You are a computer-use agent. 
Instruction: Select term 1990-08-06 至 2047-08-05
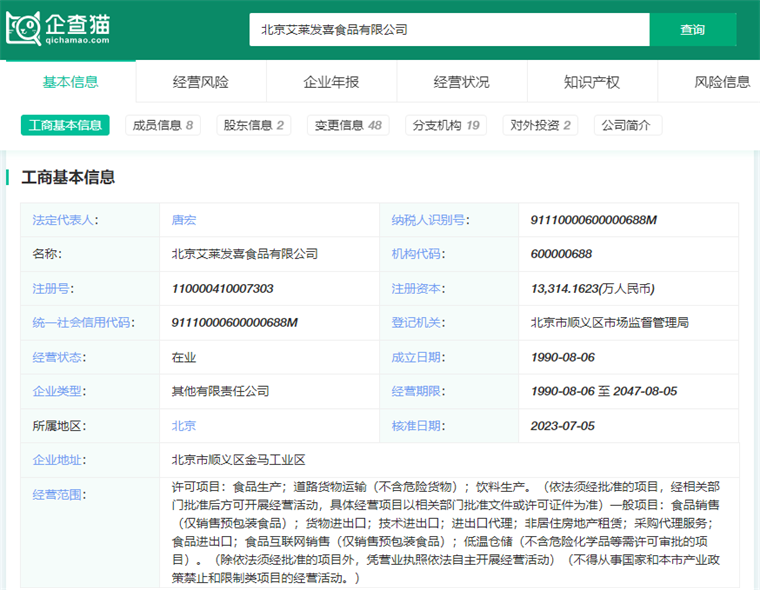(x=604, y=391)
